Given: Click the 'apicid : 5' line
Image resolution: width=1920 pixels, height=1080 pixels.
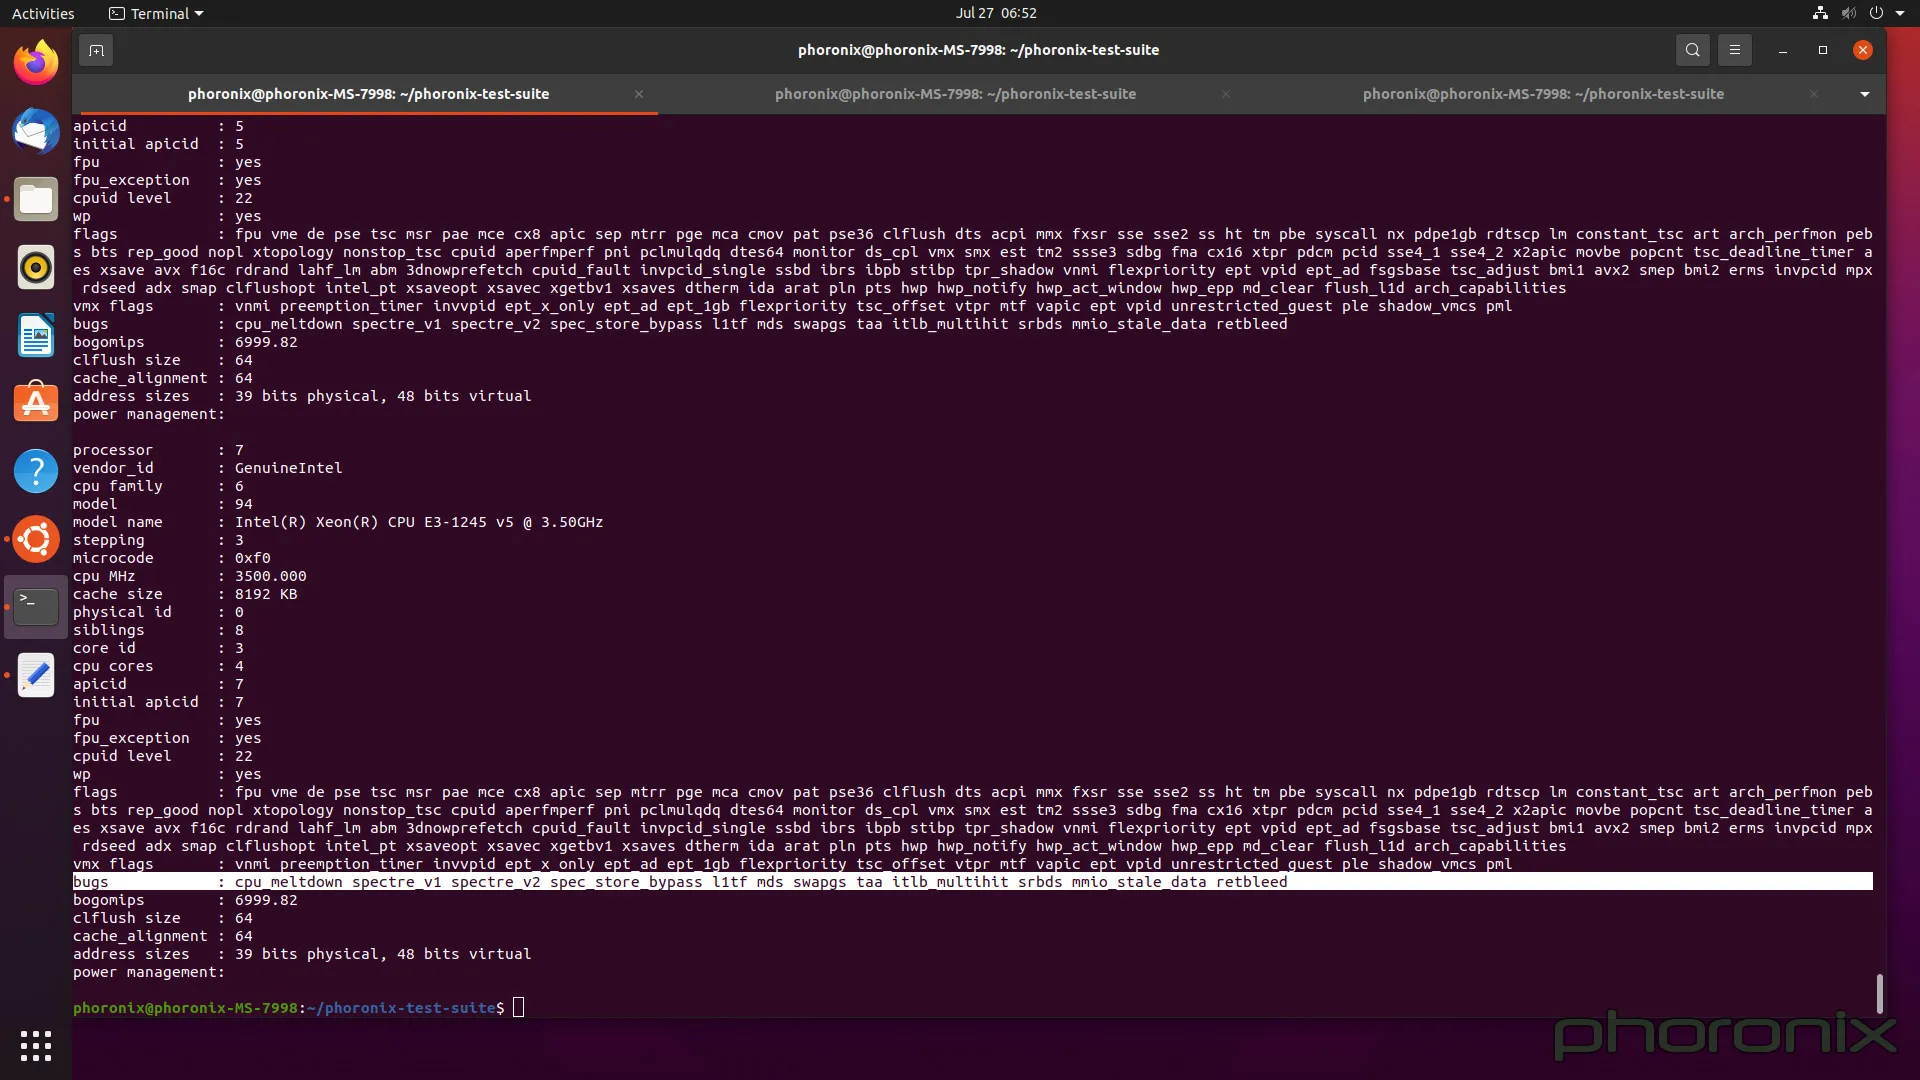Looking at the screenshot, I should (x=158, y=126).
